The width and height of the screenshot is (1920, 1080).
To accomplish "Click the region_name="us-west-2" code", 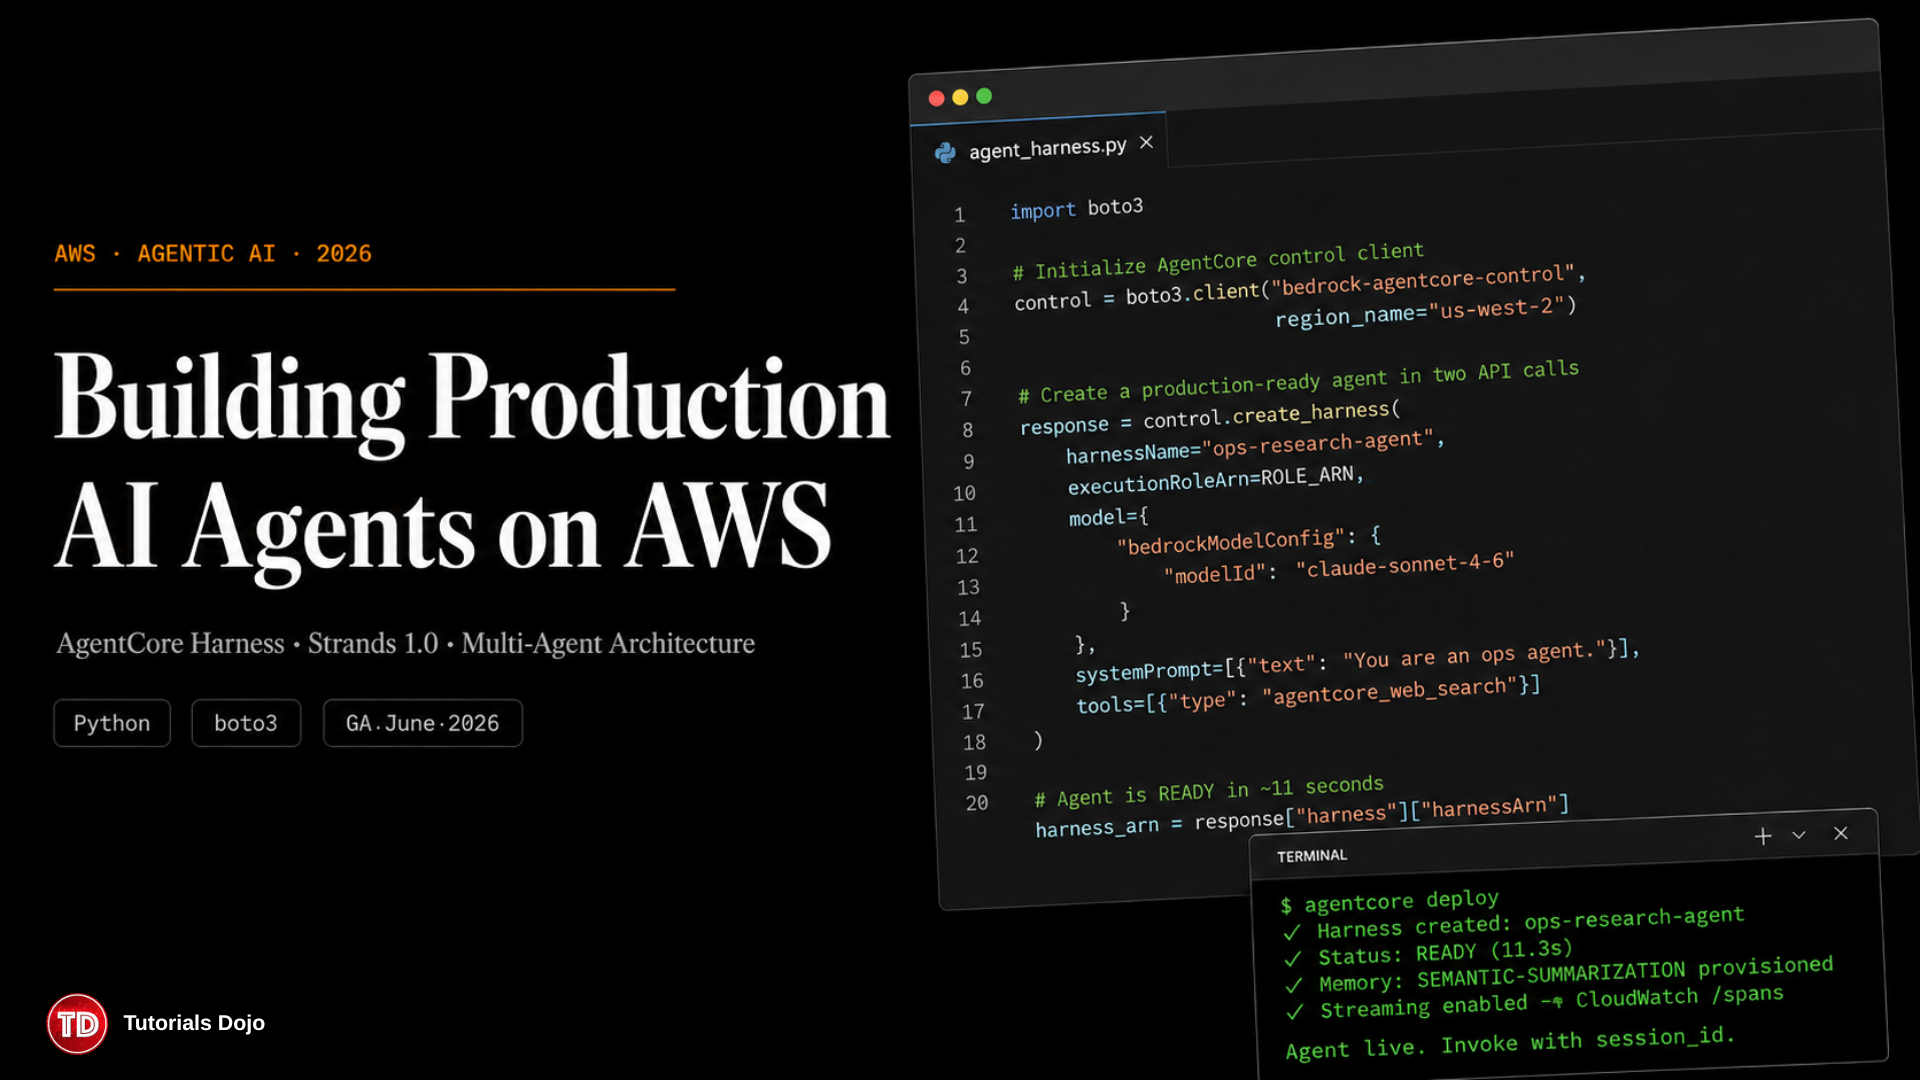I will click(x=1425, y=312).
